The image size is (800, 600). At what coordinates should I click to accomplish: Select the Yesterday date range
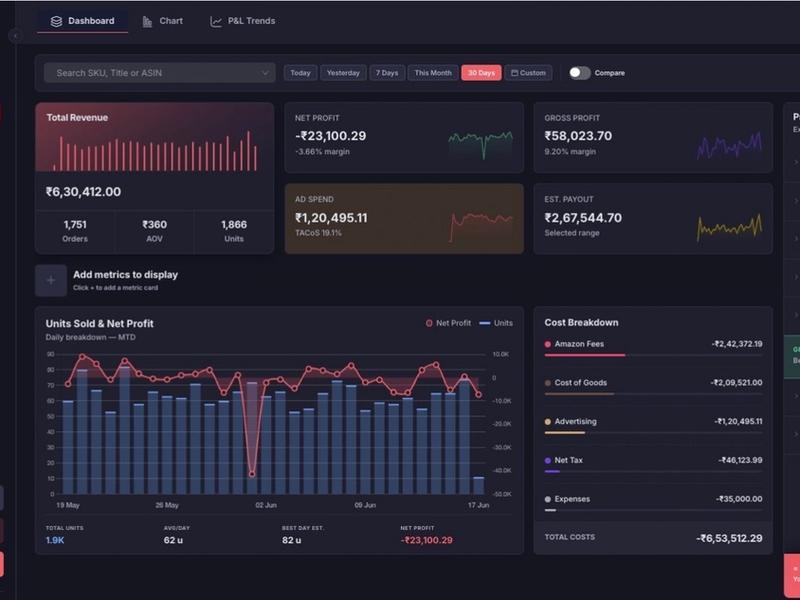tap(343, 73)
